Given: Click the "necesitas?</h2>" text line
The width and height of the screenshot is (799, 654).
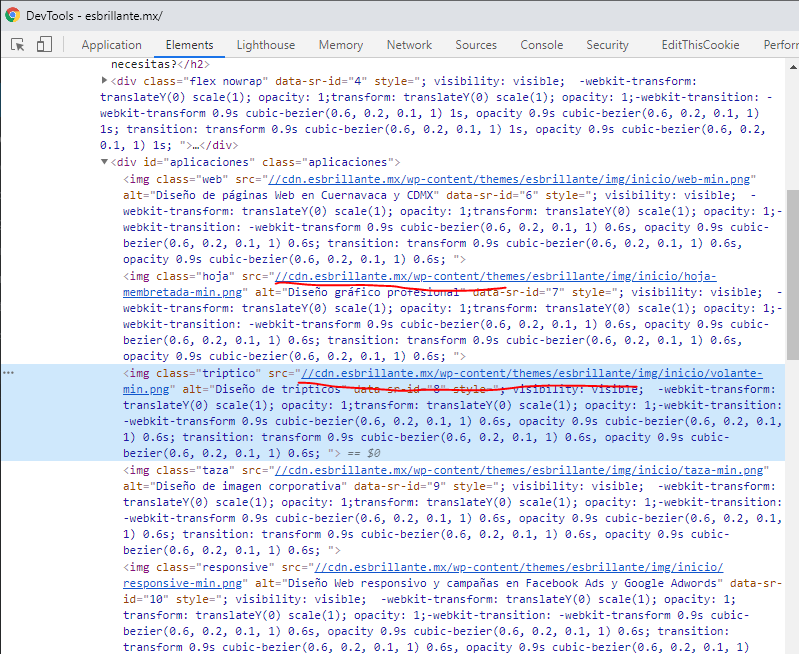Looking at the screenshot, I should (x=160, y=64).
